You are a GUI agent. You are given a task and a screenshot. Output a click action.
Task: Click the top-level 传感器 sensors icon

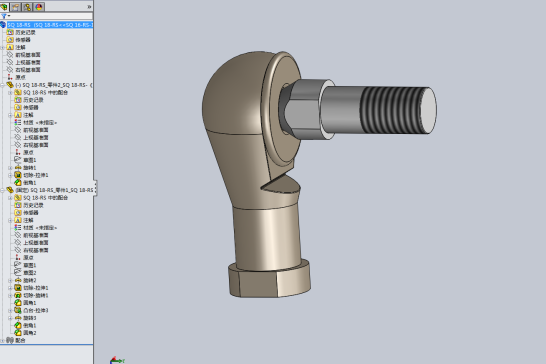click(10, 40)
